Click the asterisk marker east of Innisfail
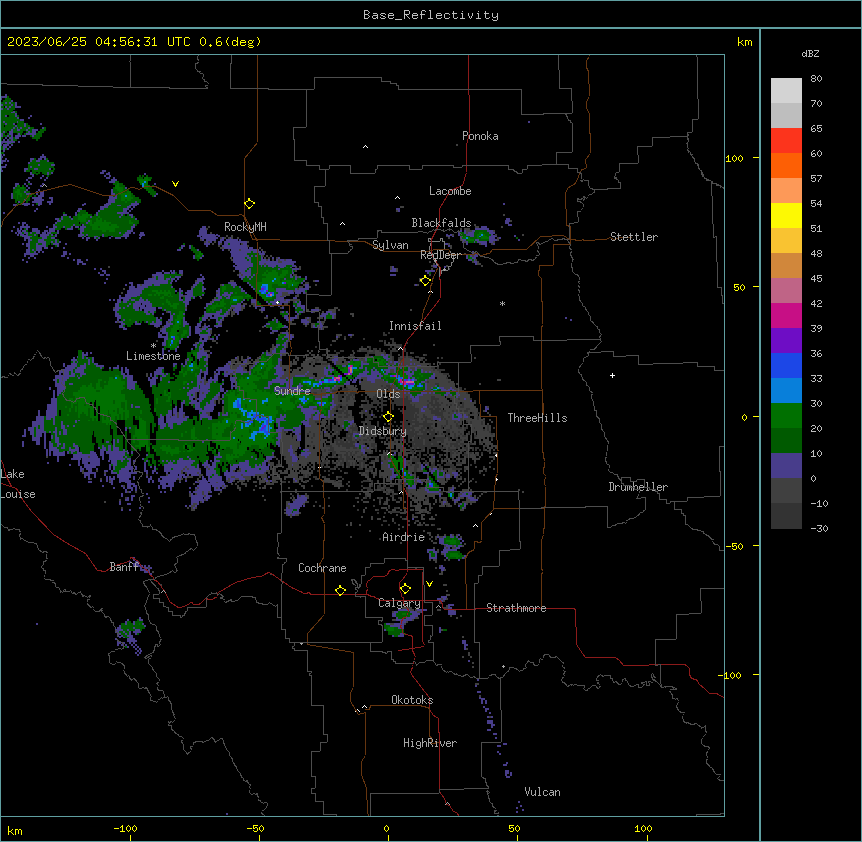This screenshot has height=842, width=862. tap(502, 303)
